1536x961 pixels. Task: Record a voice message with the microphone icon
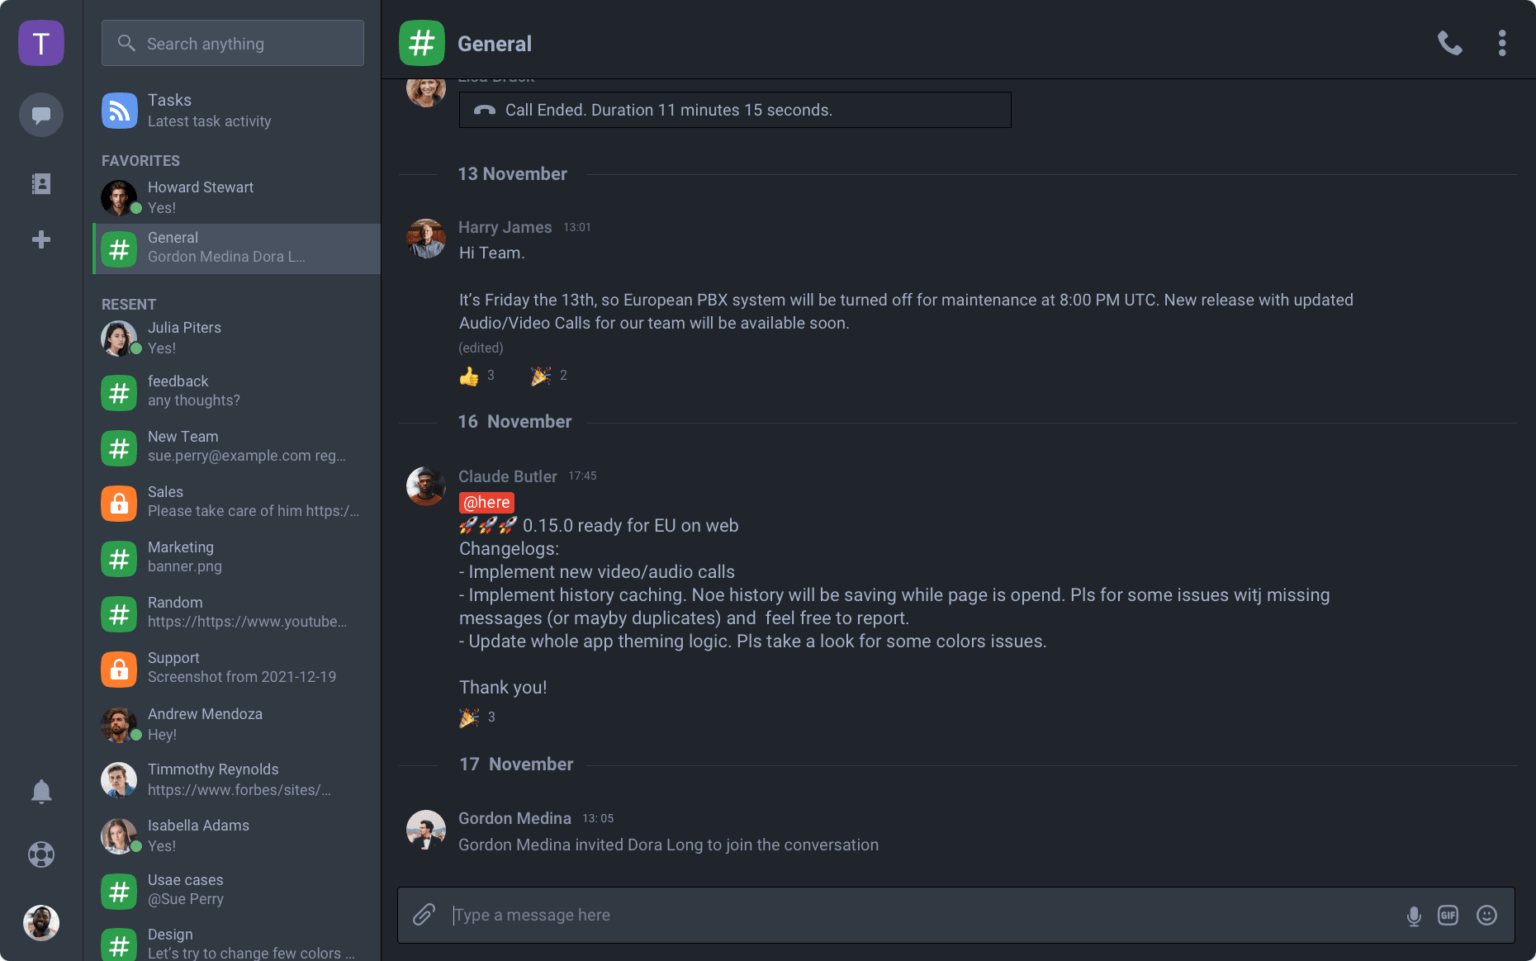[1414, 915]
